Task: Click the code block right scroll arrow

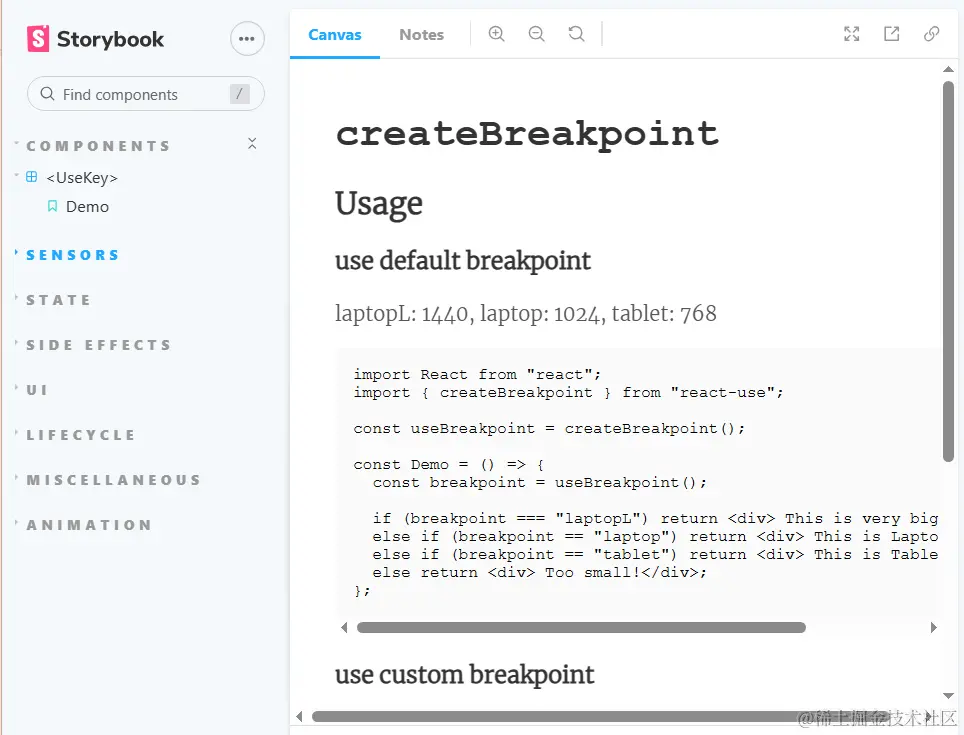Action: pos(933,627)
